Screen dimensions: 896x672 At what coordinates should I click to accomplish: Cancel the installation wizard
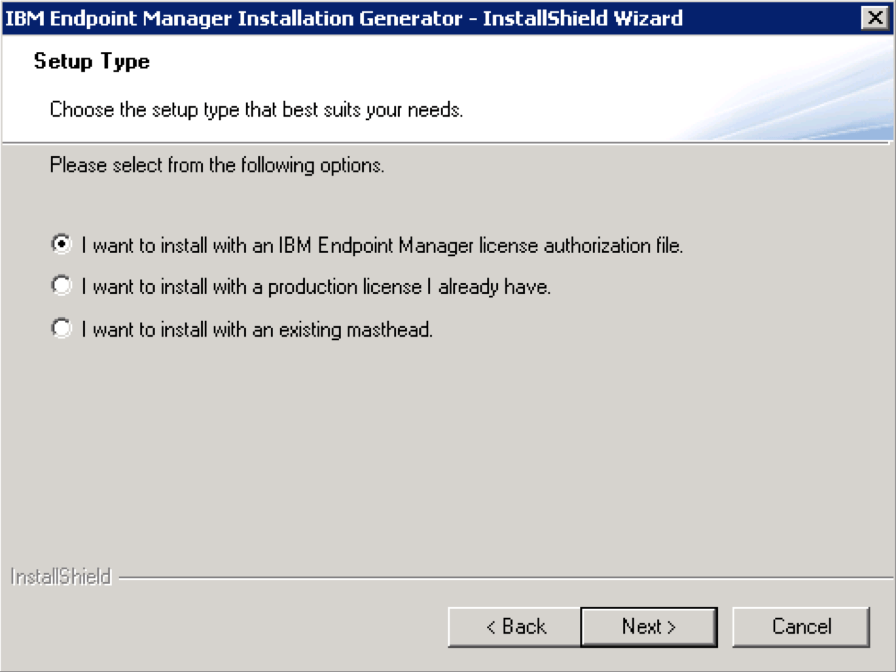tap(801, 627)
